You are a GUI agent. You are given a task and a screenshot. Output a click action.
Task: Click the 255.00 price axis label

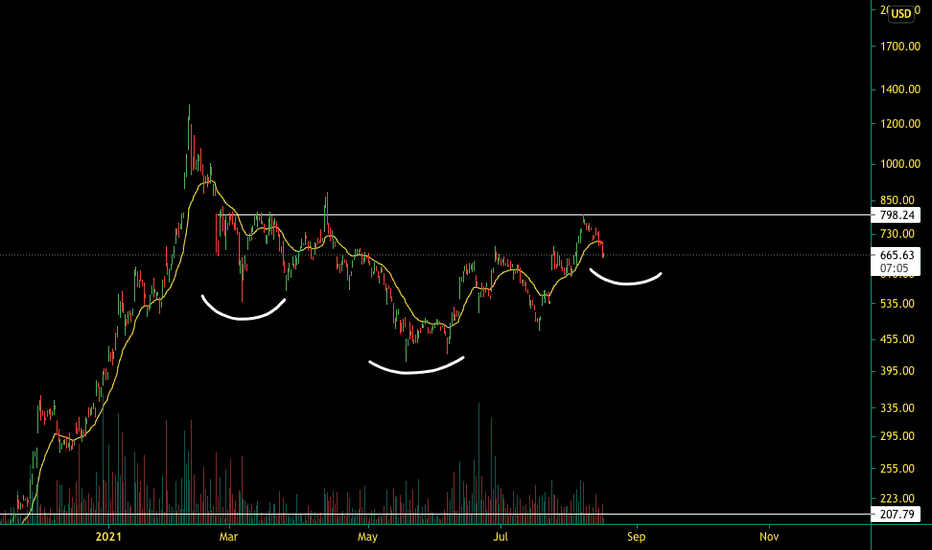click(x=897, y=469)
